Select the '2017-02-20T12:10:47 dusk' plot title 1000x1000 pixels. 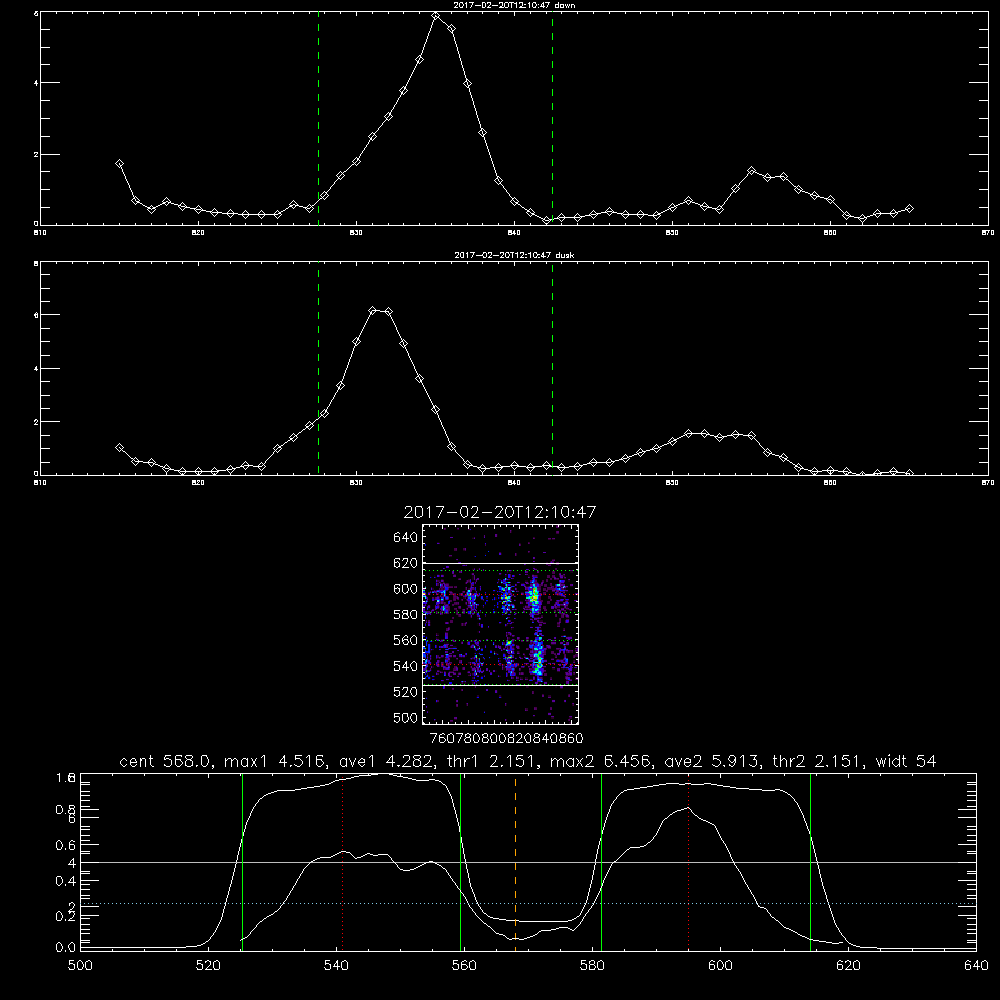click(x=514, y=255)
